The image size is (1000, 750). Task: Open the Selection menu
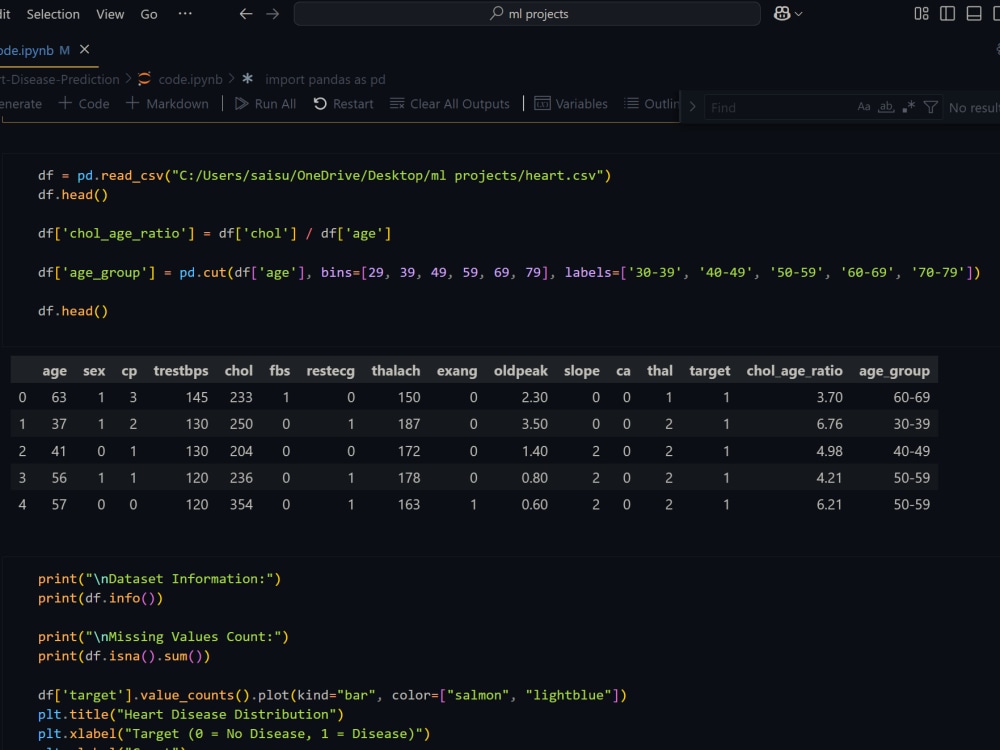point(53,14)
